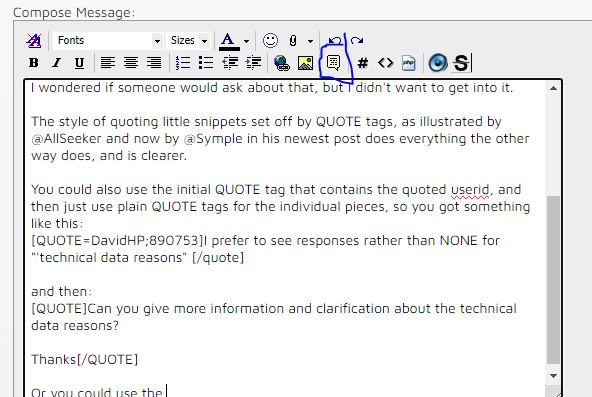Click the increase indent icon
This screenshot has width=592, height=397.
(253, 63)
